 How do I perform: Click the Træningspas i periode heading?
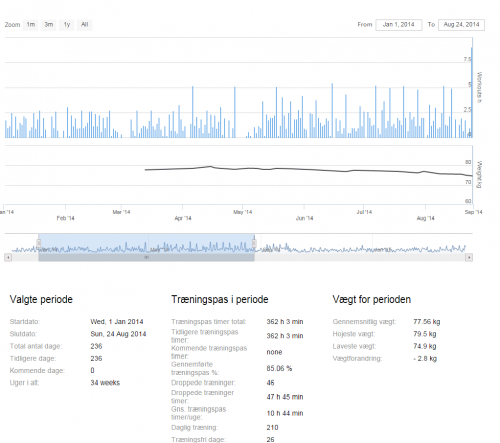[220, 299]
